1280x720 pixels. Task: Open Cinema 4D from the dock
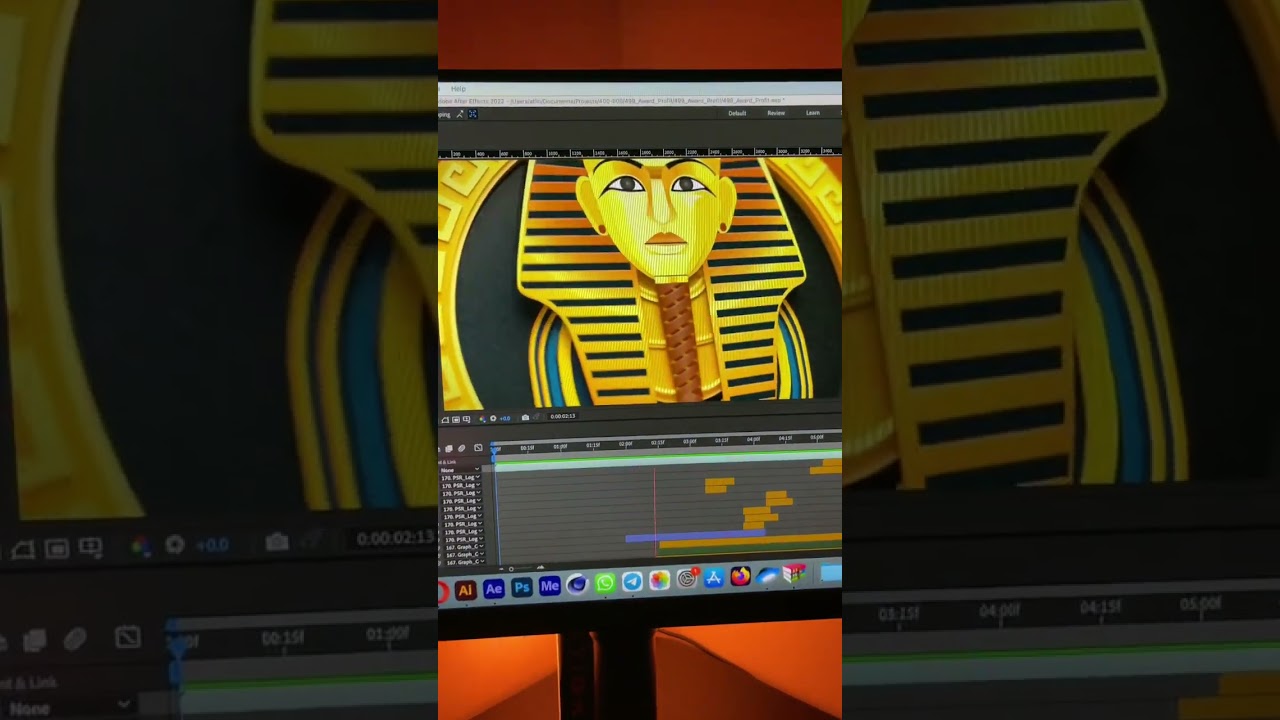[x=577, y=584]
